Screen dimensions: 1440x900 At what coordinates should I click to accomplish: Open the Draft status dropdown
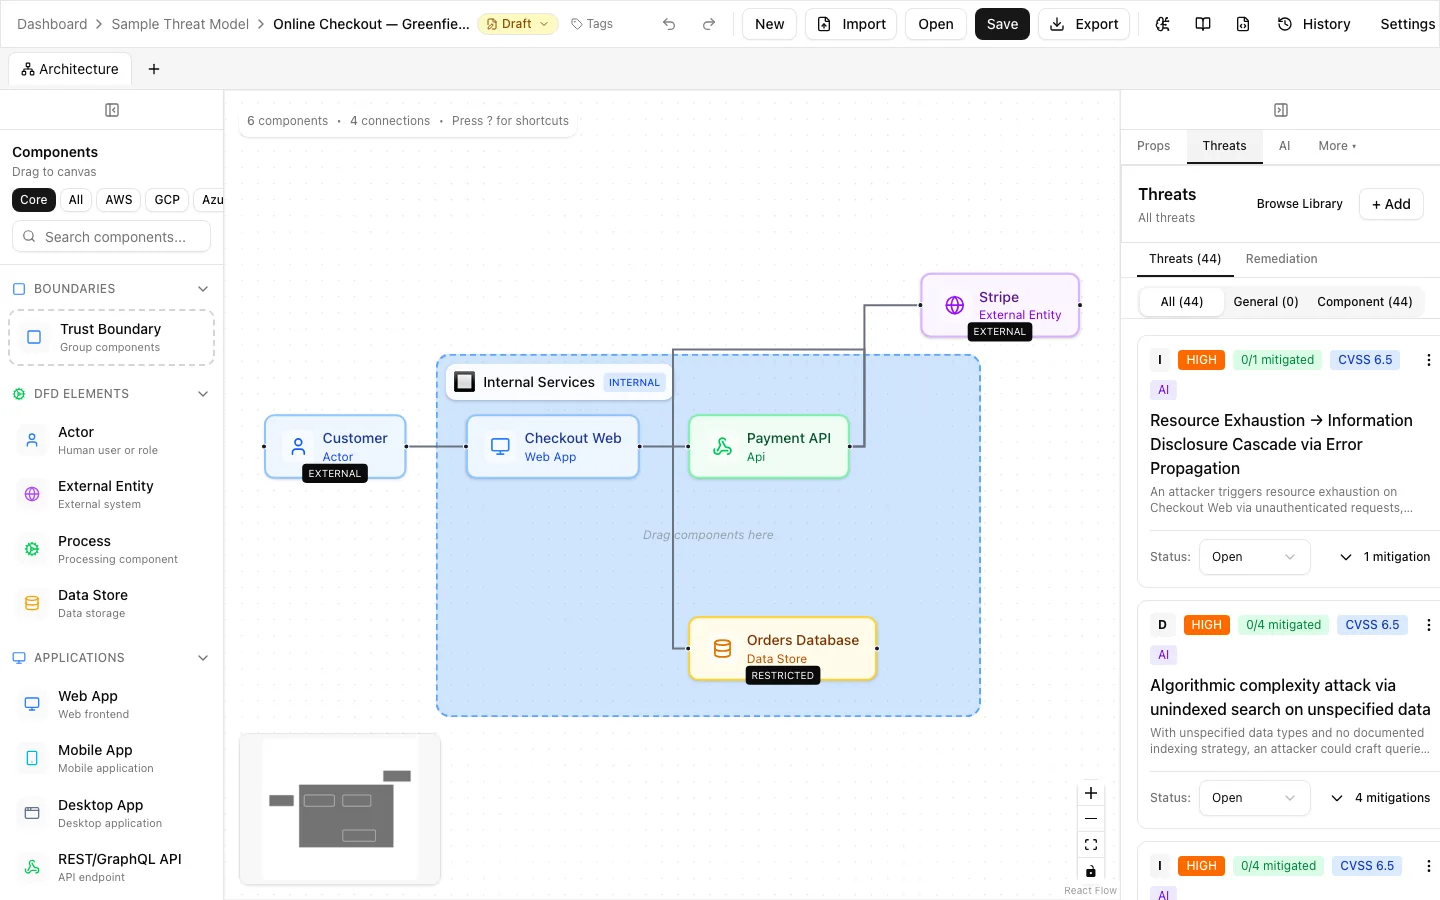click(x=518, y=24)
